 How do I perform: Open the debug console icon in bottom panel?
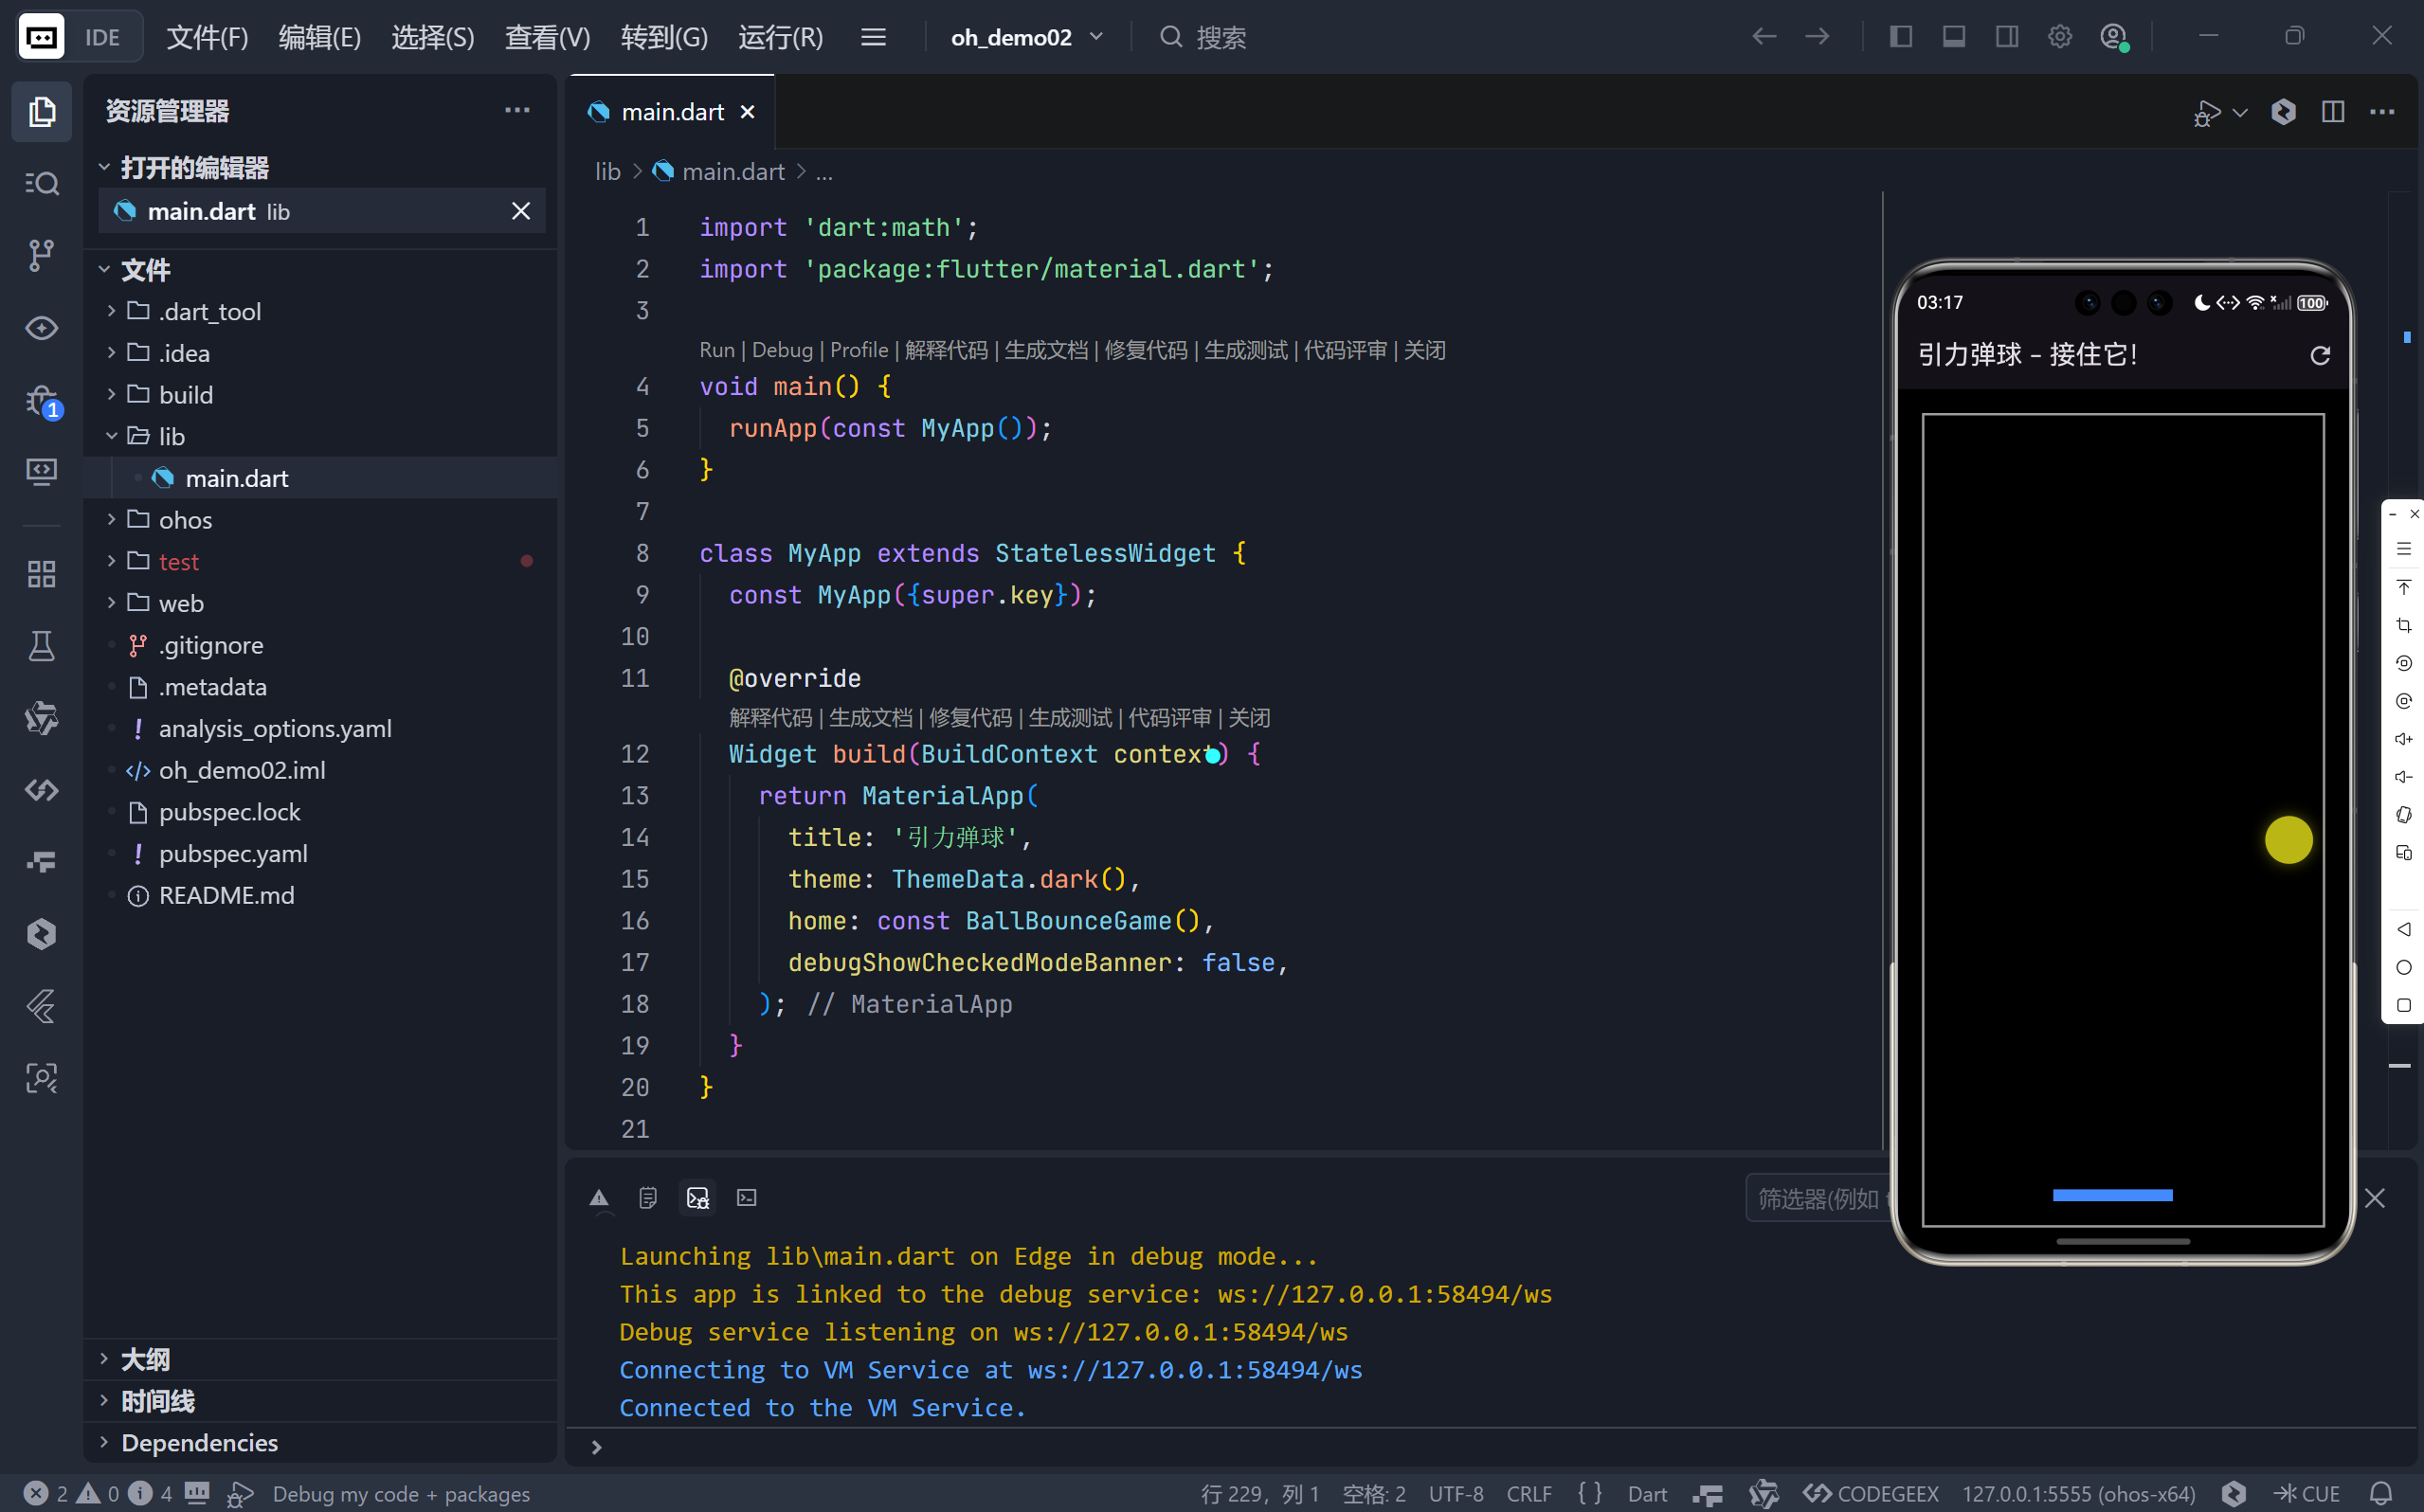click(697, 1197)
